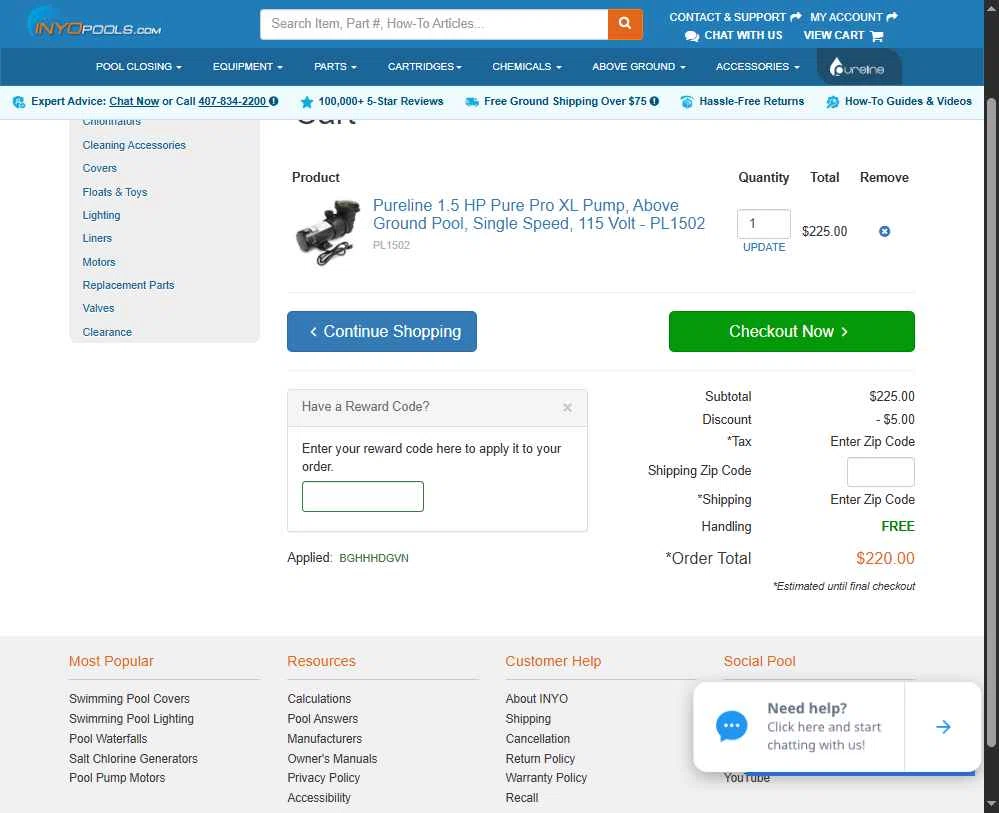The image size is (999, 813).
Task: Expand the Equipment dropdown menu
Action: 247,66
